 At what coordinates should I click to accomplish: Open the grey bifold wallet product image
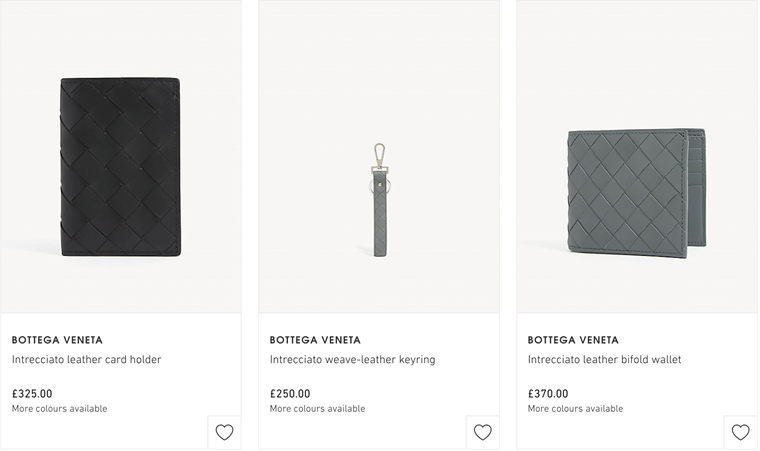pos(636,193)
